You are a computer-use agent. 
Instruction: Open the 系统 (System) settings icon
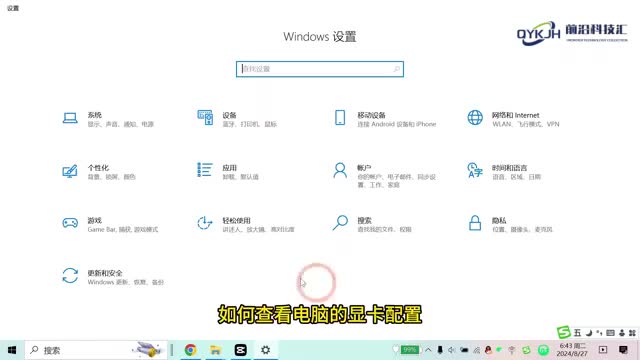(70, 118)
